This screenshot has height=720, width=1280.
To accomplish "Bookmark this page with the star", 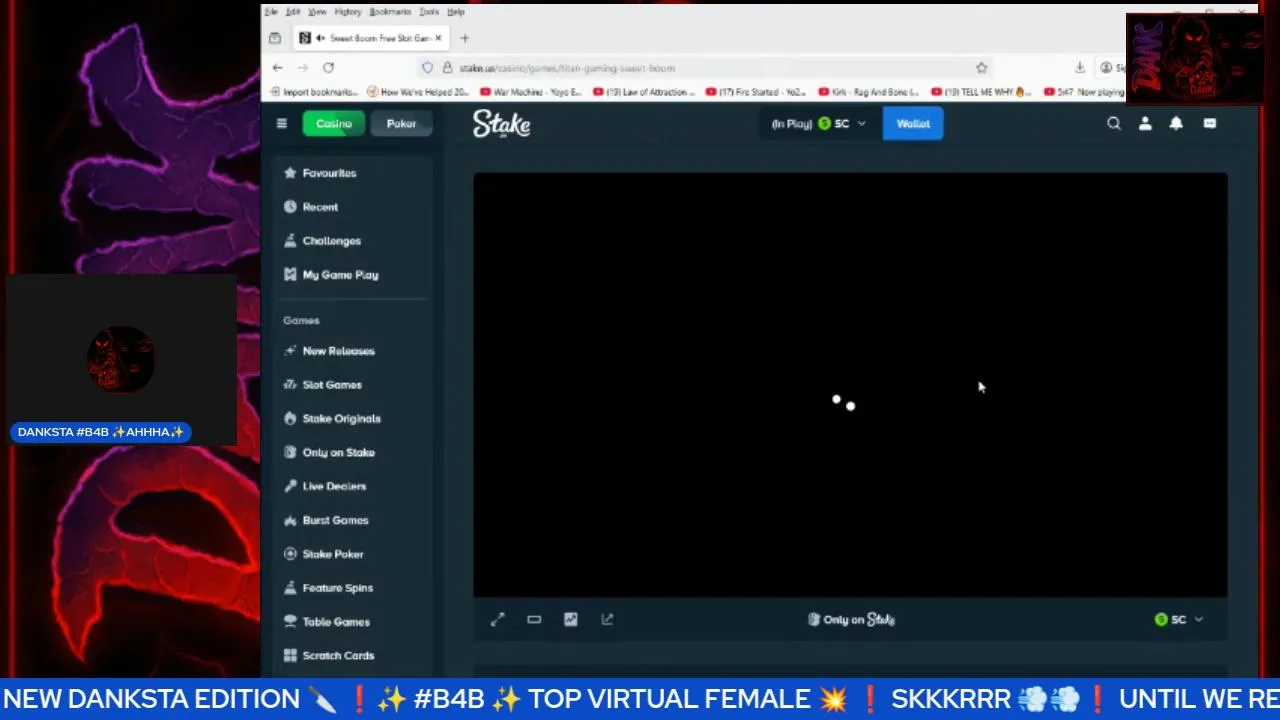I will 981,68.
